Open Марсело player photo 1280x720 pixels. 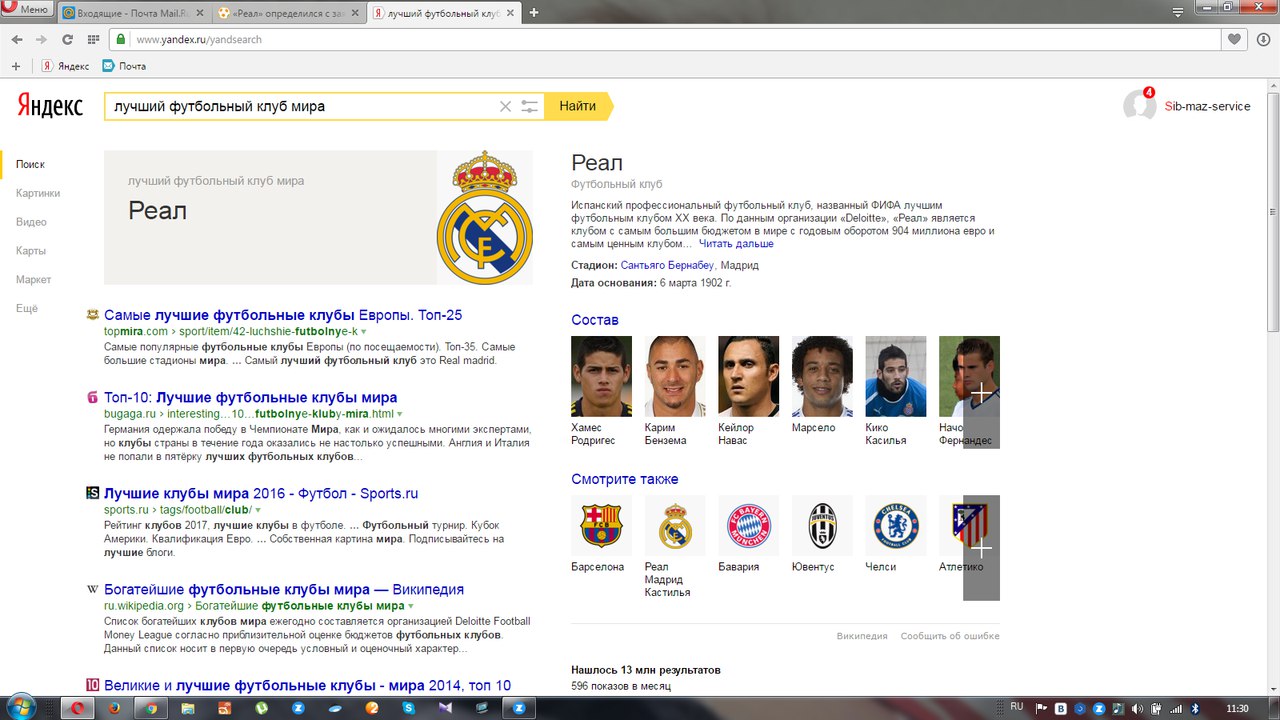(822, 376)
